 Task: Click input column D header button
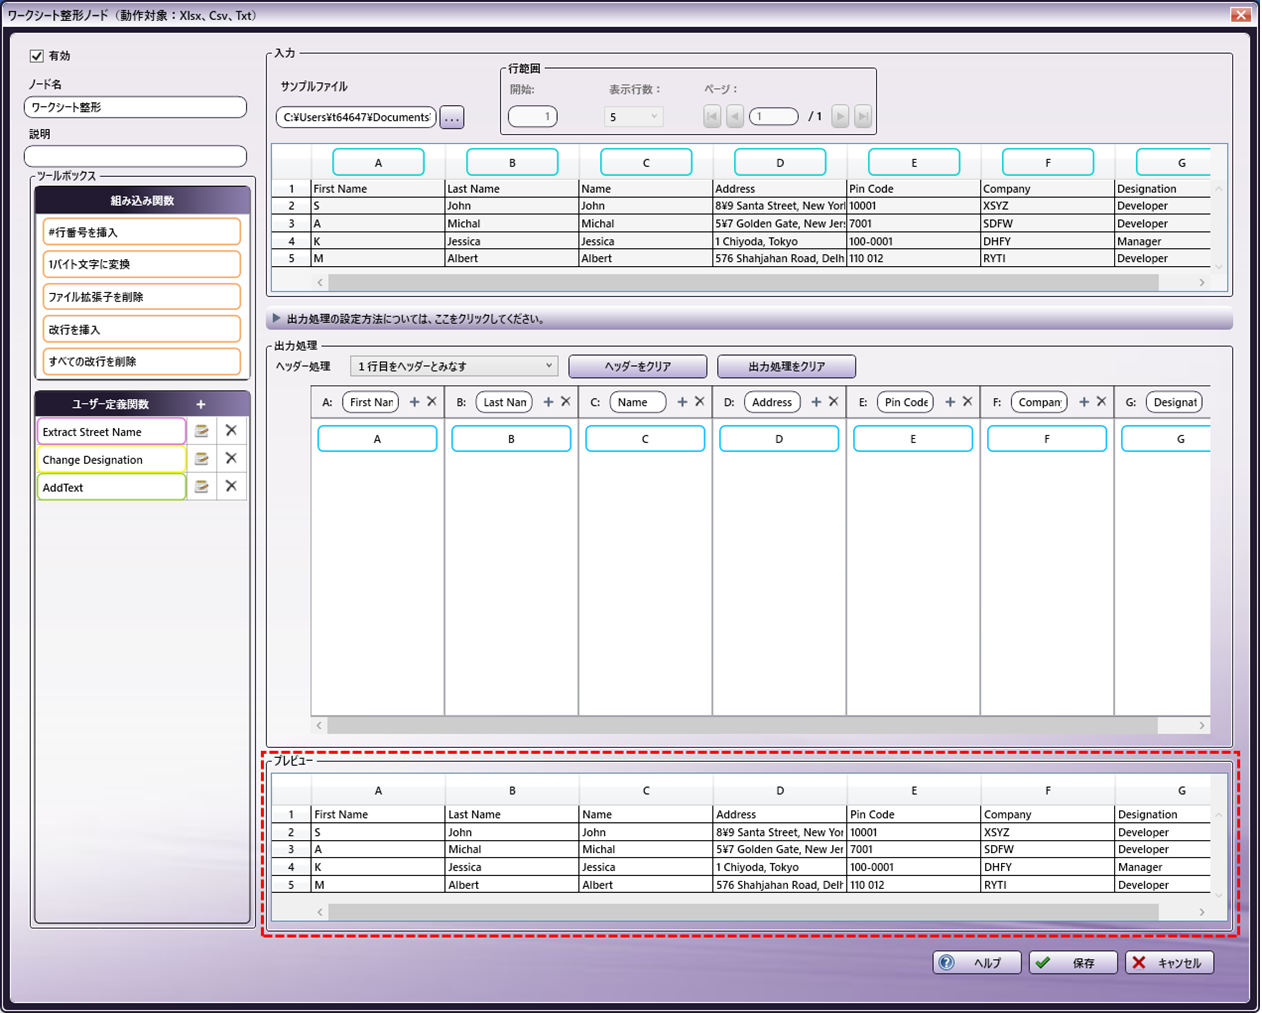(x=780, y=162)
